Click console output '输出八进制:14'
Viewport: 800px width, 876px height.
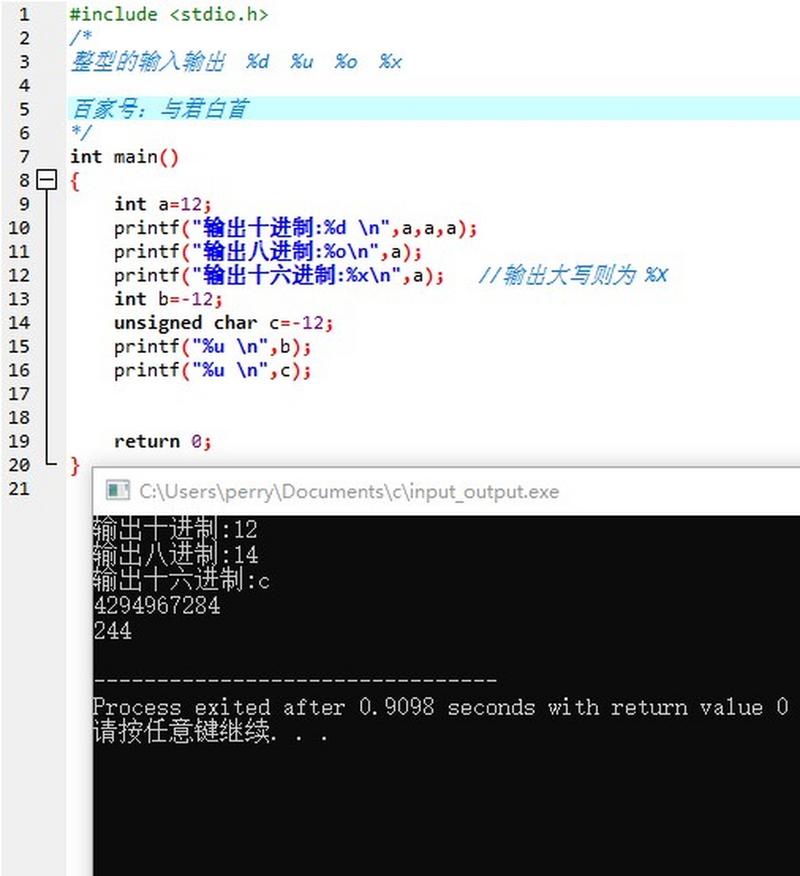(x=175, y=555)
